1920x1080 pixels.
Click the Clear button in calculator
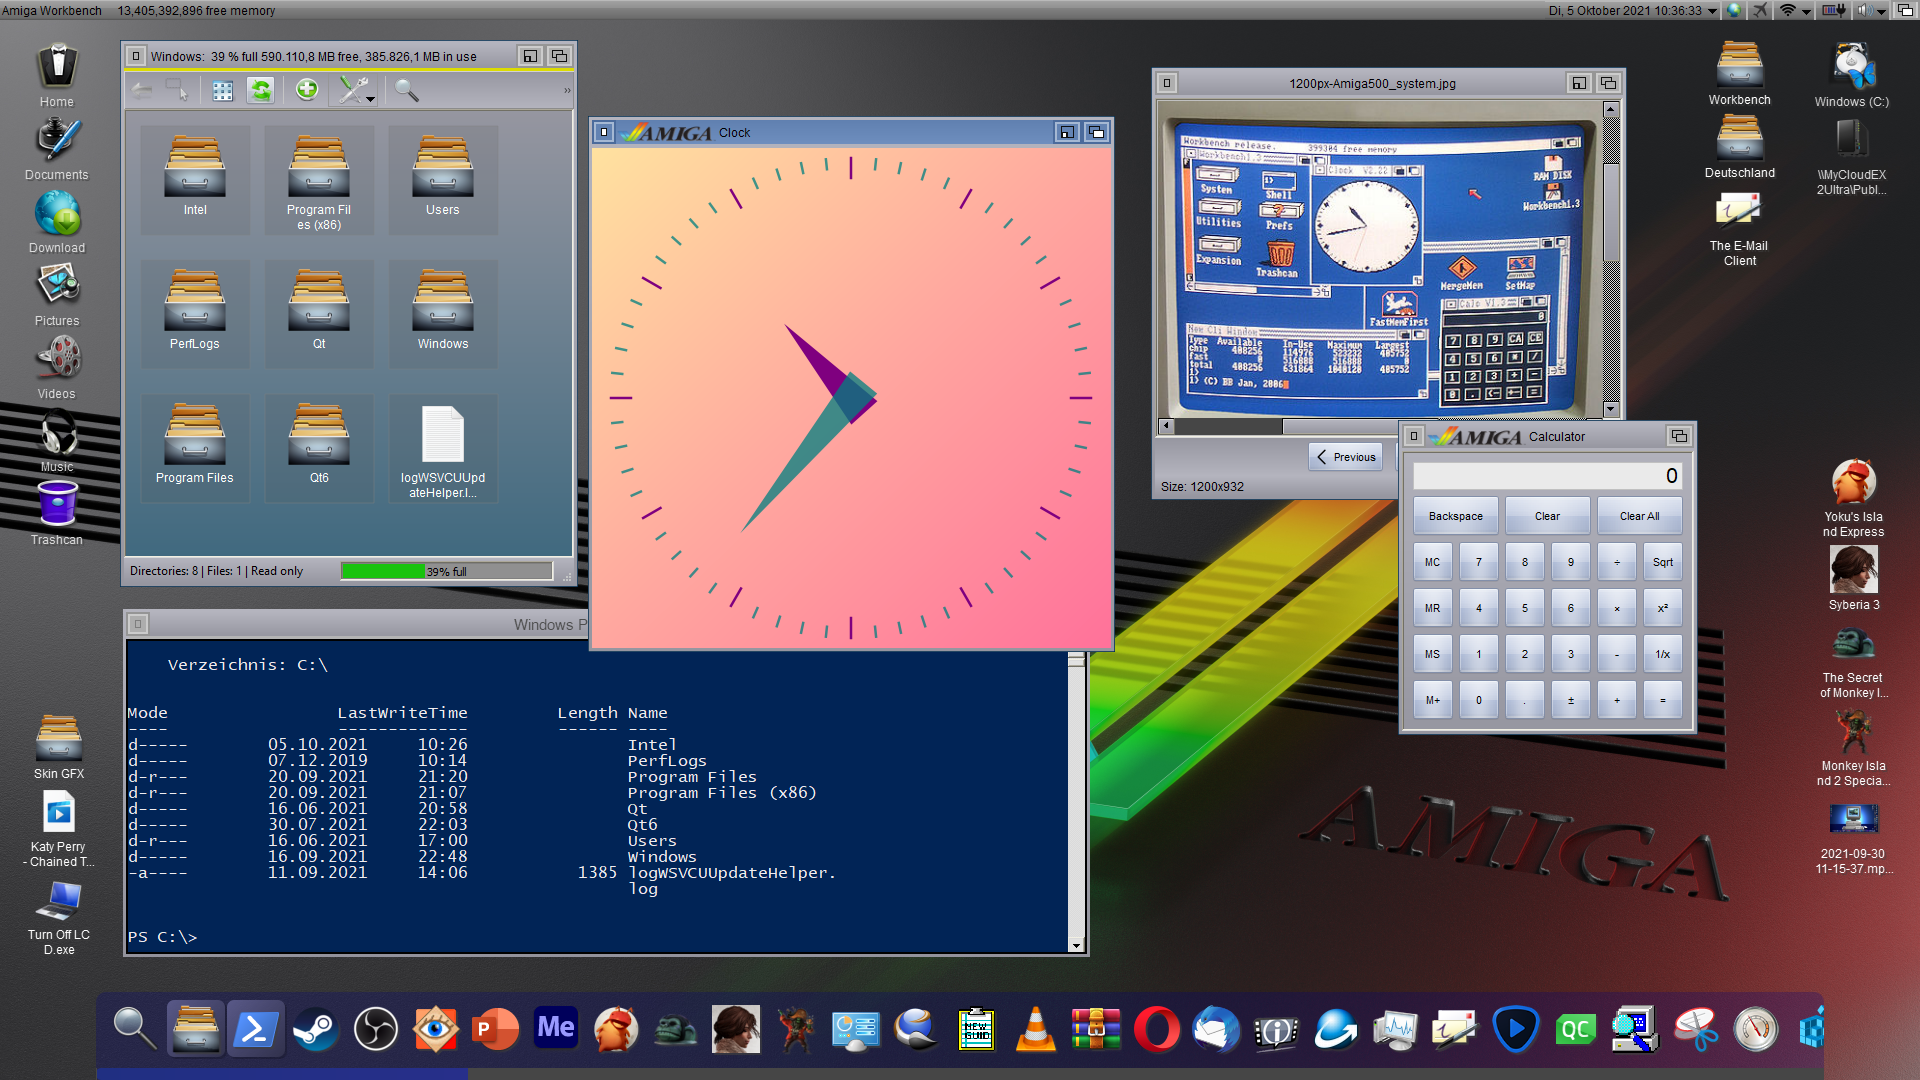[1547, 516]
